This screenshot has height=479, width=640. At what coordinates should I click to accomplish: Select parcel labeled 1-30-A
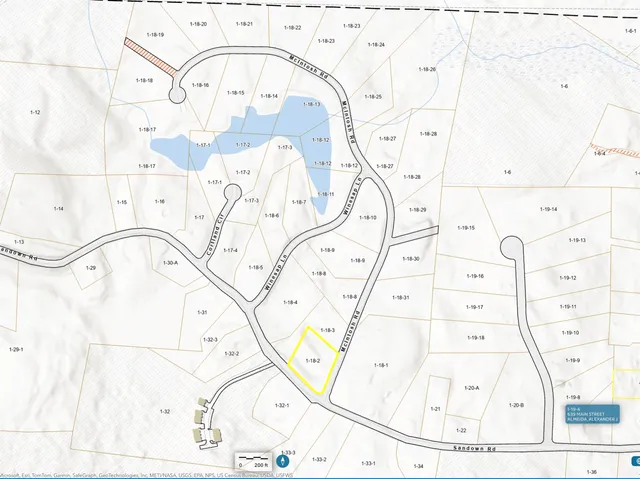pos(169,262)
